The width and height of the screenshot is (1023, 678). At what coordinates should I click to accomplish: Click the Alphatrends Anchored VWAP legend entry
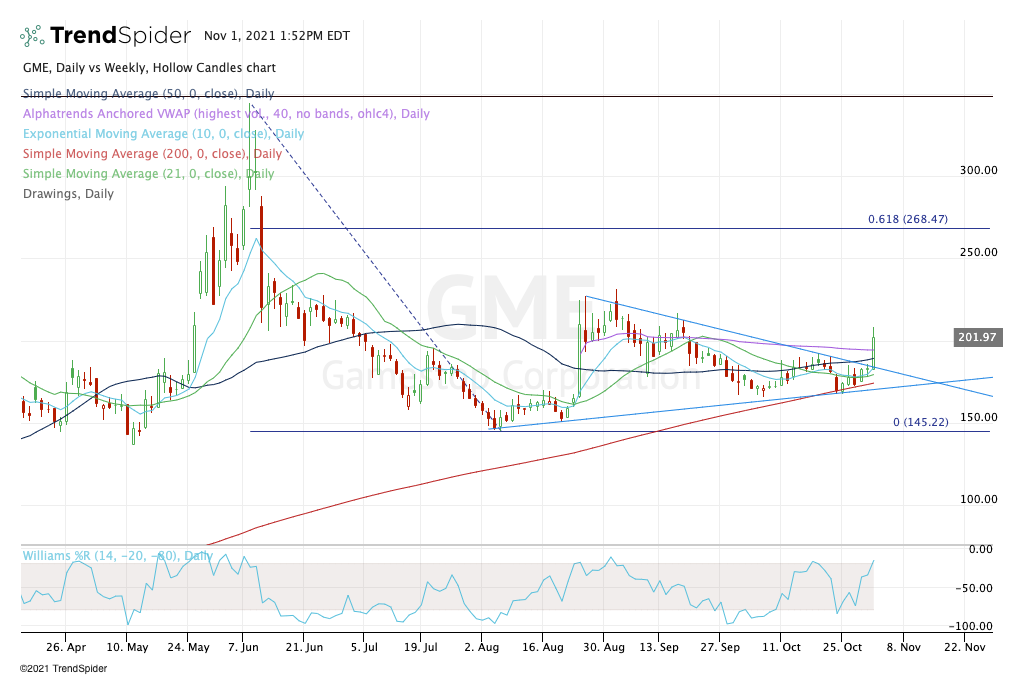[x=226, y=114]
